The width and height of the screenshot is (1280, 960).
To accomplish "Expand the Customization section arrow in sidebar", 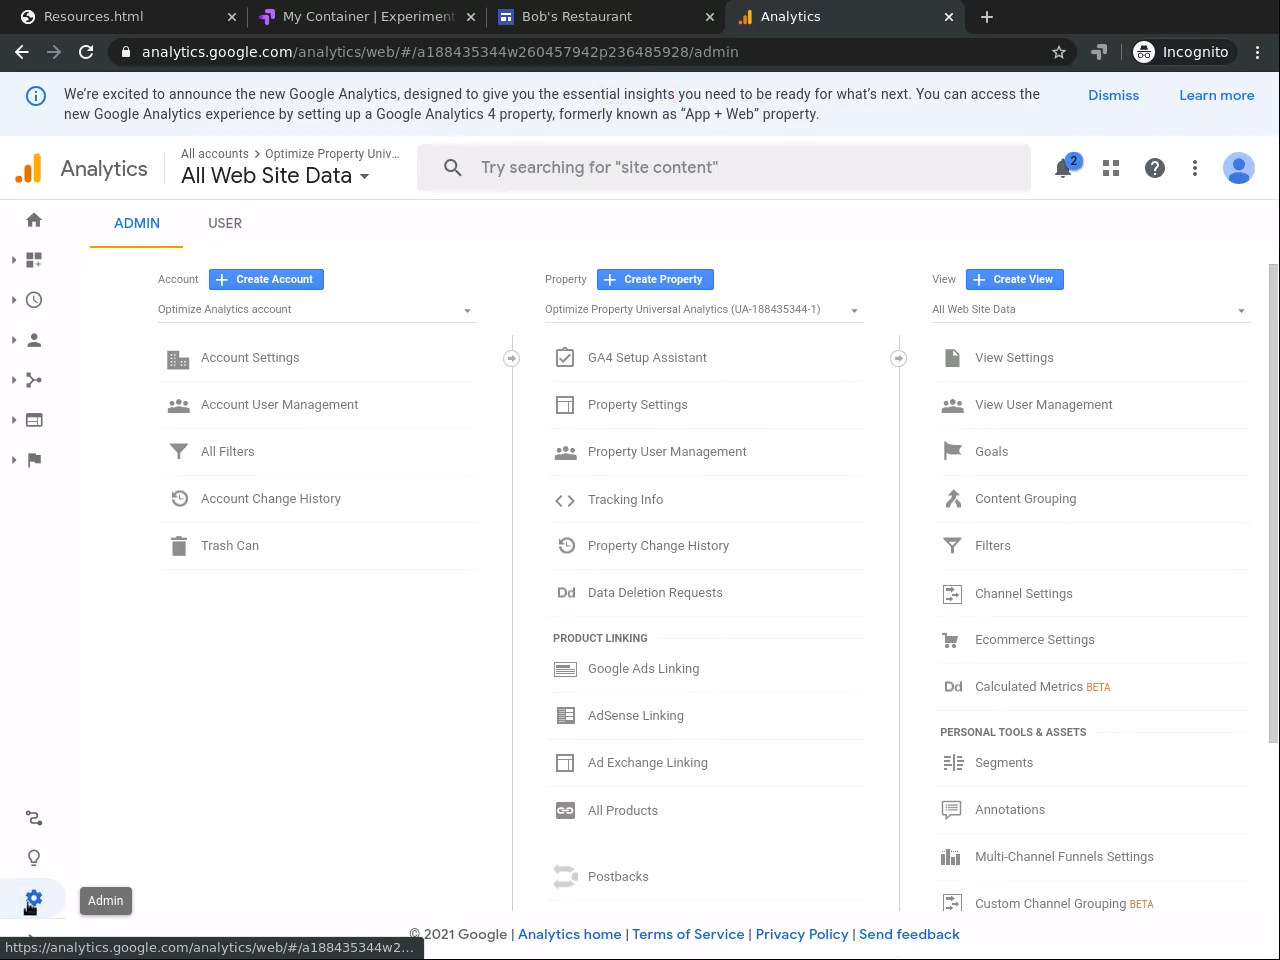I will pyautogui.click(x=14, y=260).
